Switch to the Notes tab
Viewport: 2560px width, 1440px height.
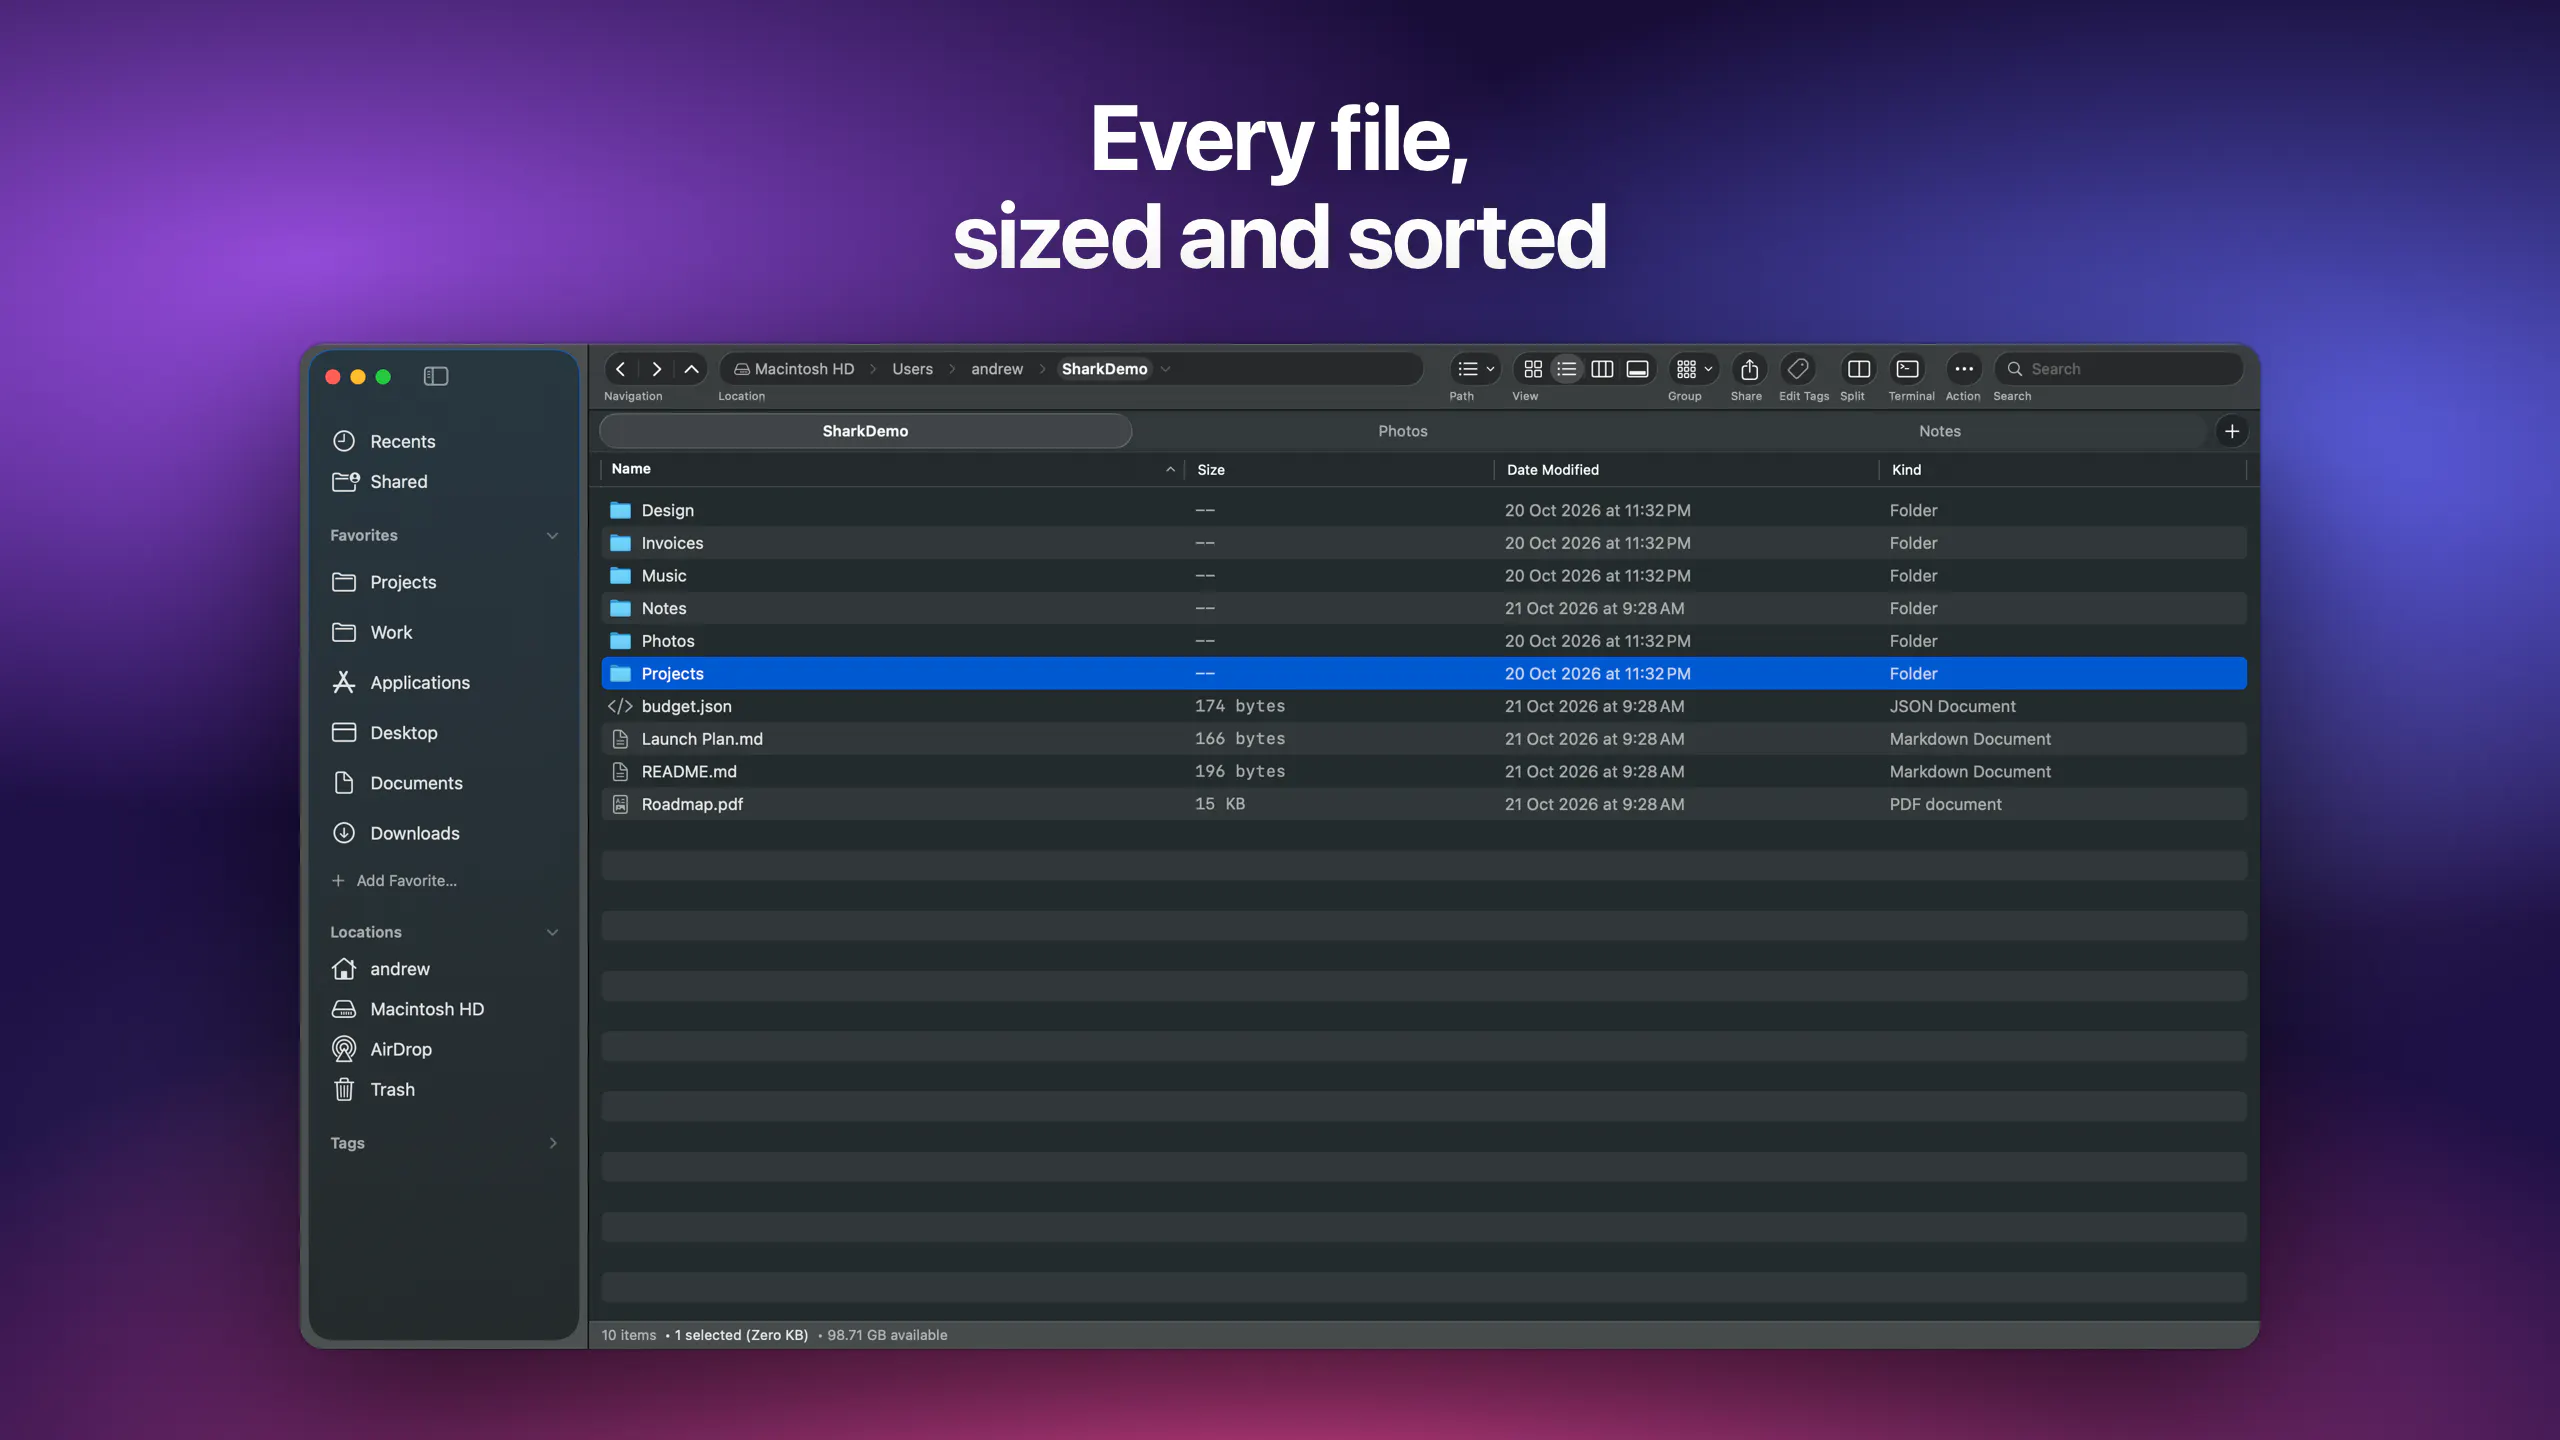click(x=1939, y=431)
